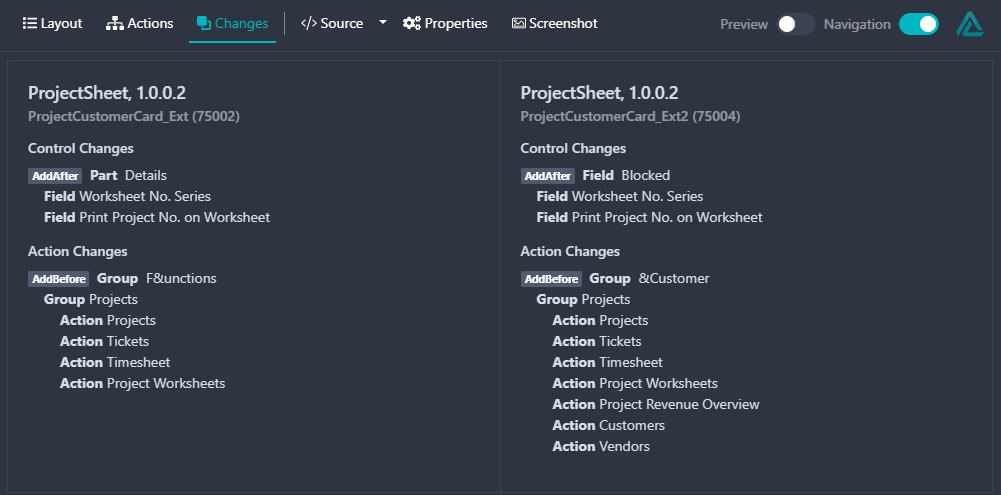This screenshot has height=495, width=1001.
Task: Select the Changes tab
Action: pyautogui.click(x=232, y=24)
